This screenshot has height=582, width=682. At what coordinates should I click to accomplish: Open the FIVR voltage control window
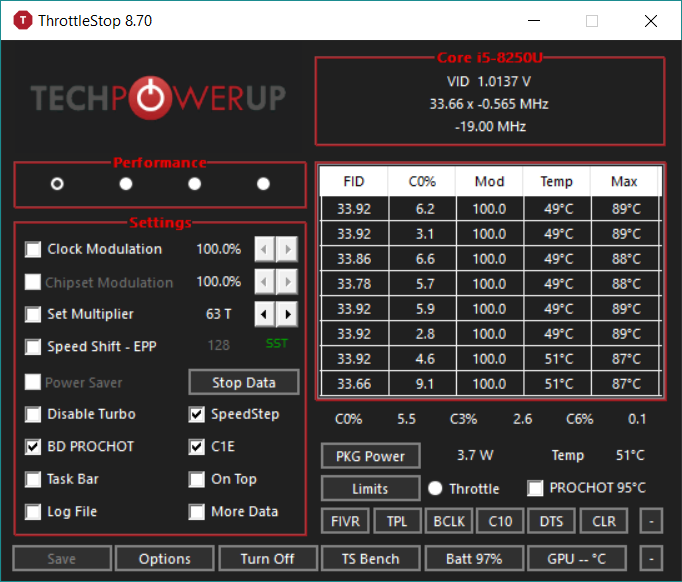click(x=345, y=521)
